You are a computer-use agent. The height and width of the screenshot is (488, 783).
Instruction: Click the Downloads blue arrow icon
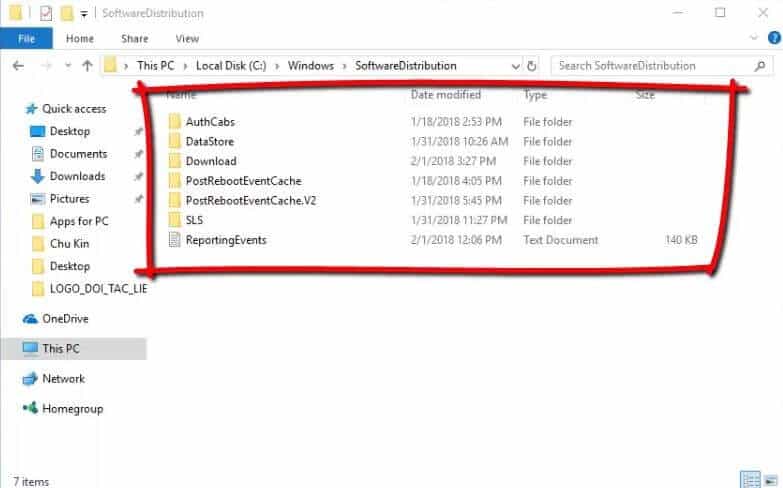[x=37, y=176]
